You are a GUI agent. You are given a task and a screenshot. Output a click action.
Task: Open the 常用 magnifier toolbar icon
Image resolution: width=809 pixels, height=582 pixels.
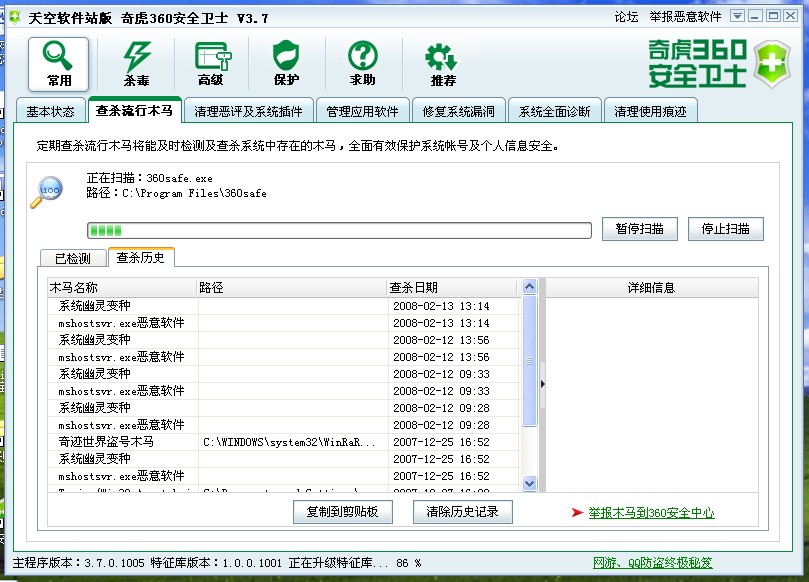(x=58, y=64)
